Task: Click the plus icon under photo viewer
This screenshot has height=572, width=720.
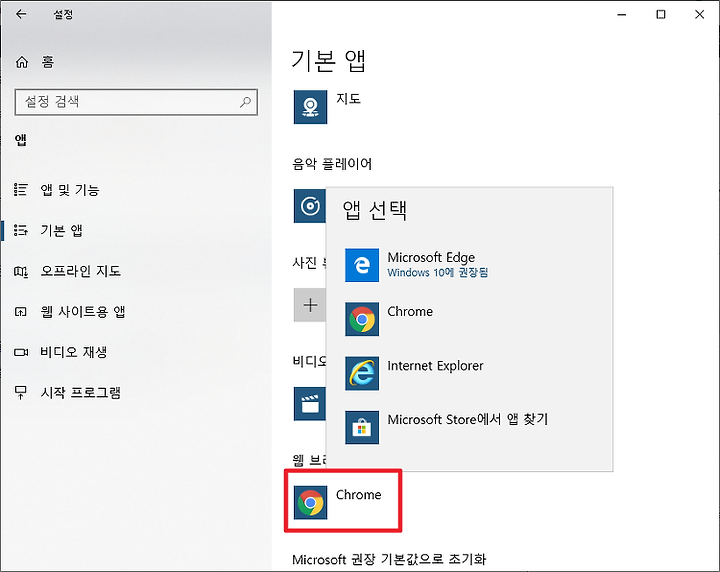Action: 309,305
